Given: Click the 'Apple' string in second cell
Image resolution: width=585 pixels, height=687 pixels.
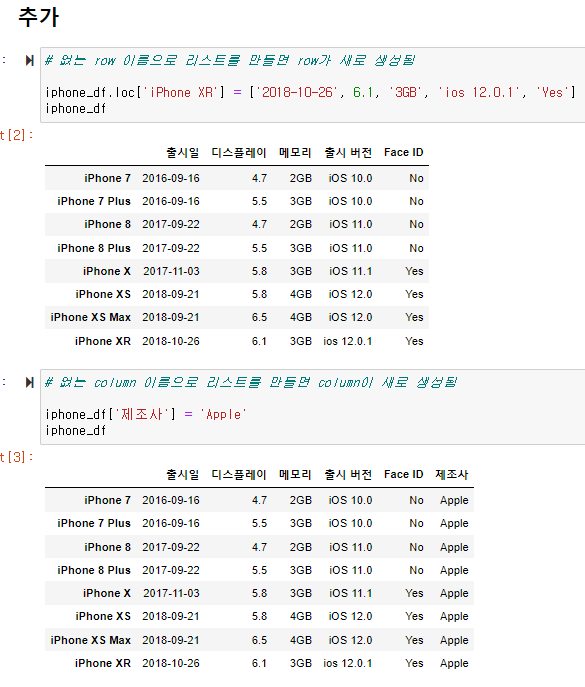Looking at the screenshot, I should [x=223, y=414].
